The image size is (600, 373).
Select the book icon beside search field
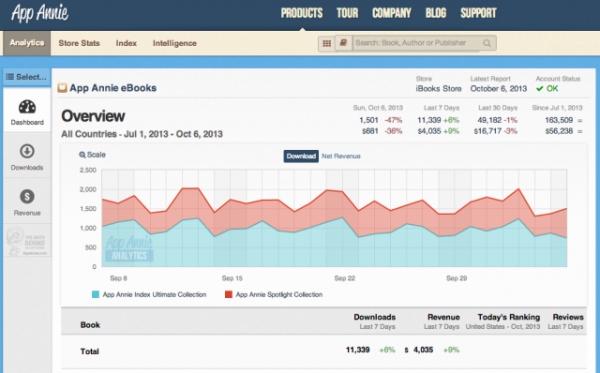(343, 43)
